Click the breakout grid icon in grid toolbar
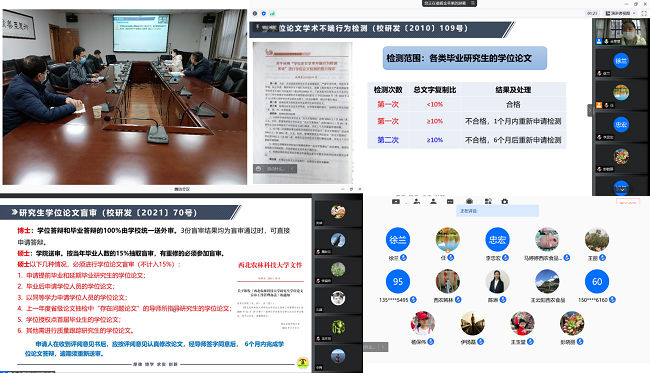 pos(488,201)
